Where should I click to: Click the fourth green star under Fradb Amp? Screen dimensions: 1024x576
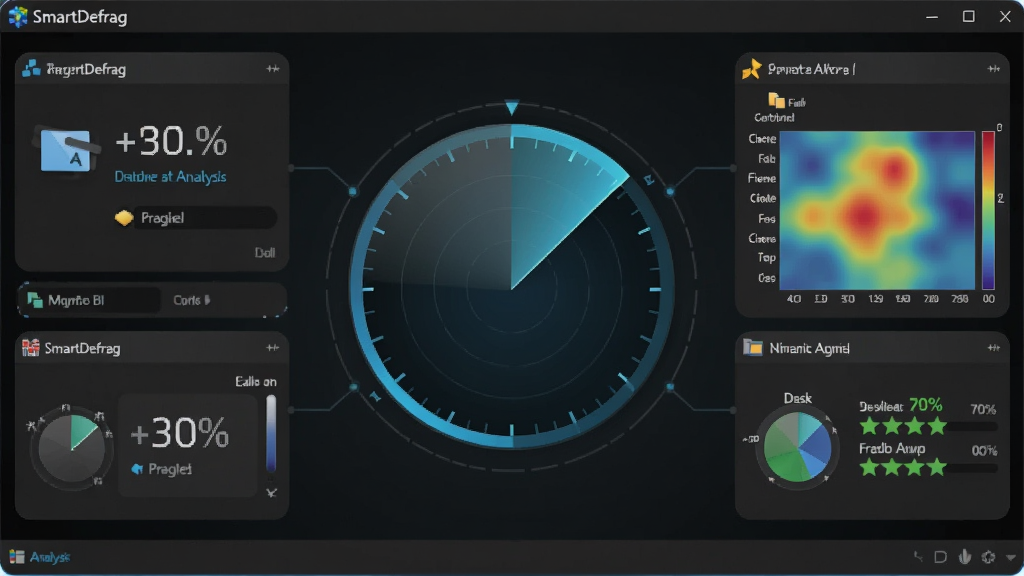[x=937, y=467]
